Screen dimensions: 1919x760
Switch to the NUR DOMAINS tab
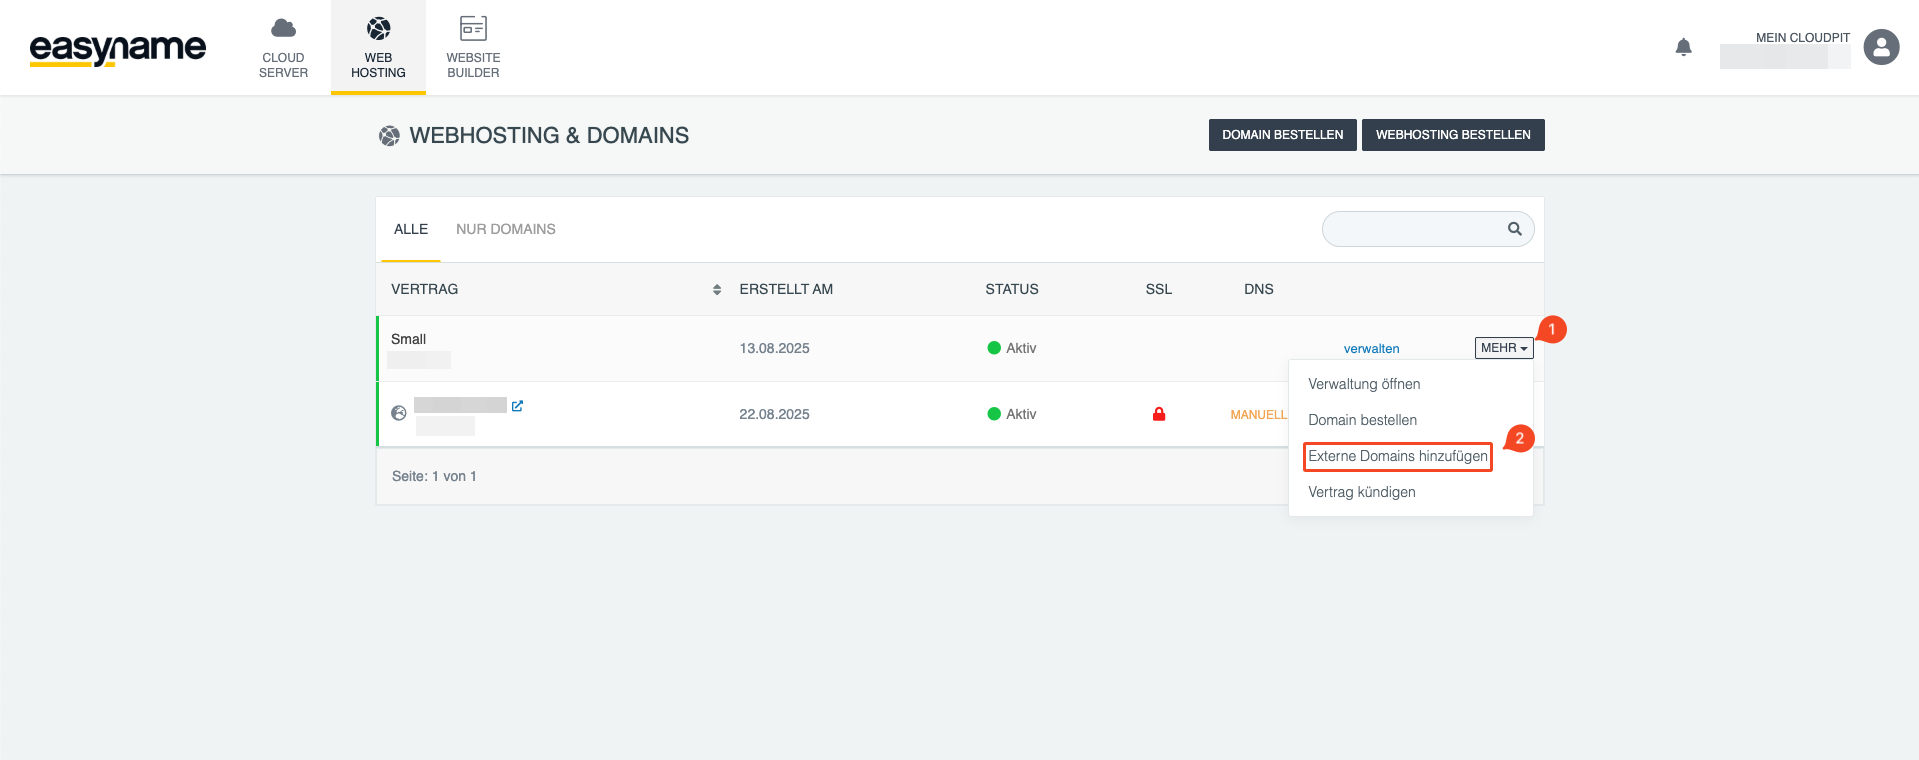point(505,229)
